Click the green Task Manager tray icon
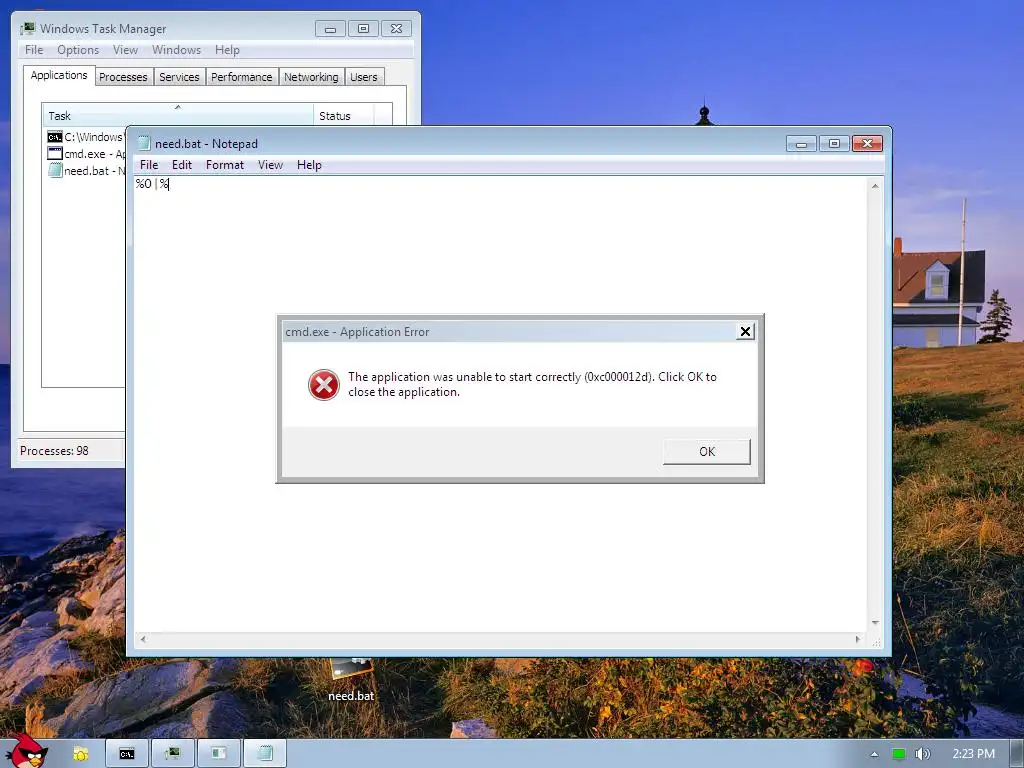This screenshot has height=768, width=1024. [899, 754]
